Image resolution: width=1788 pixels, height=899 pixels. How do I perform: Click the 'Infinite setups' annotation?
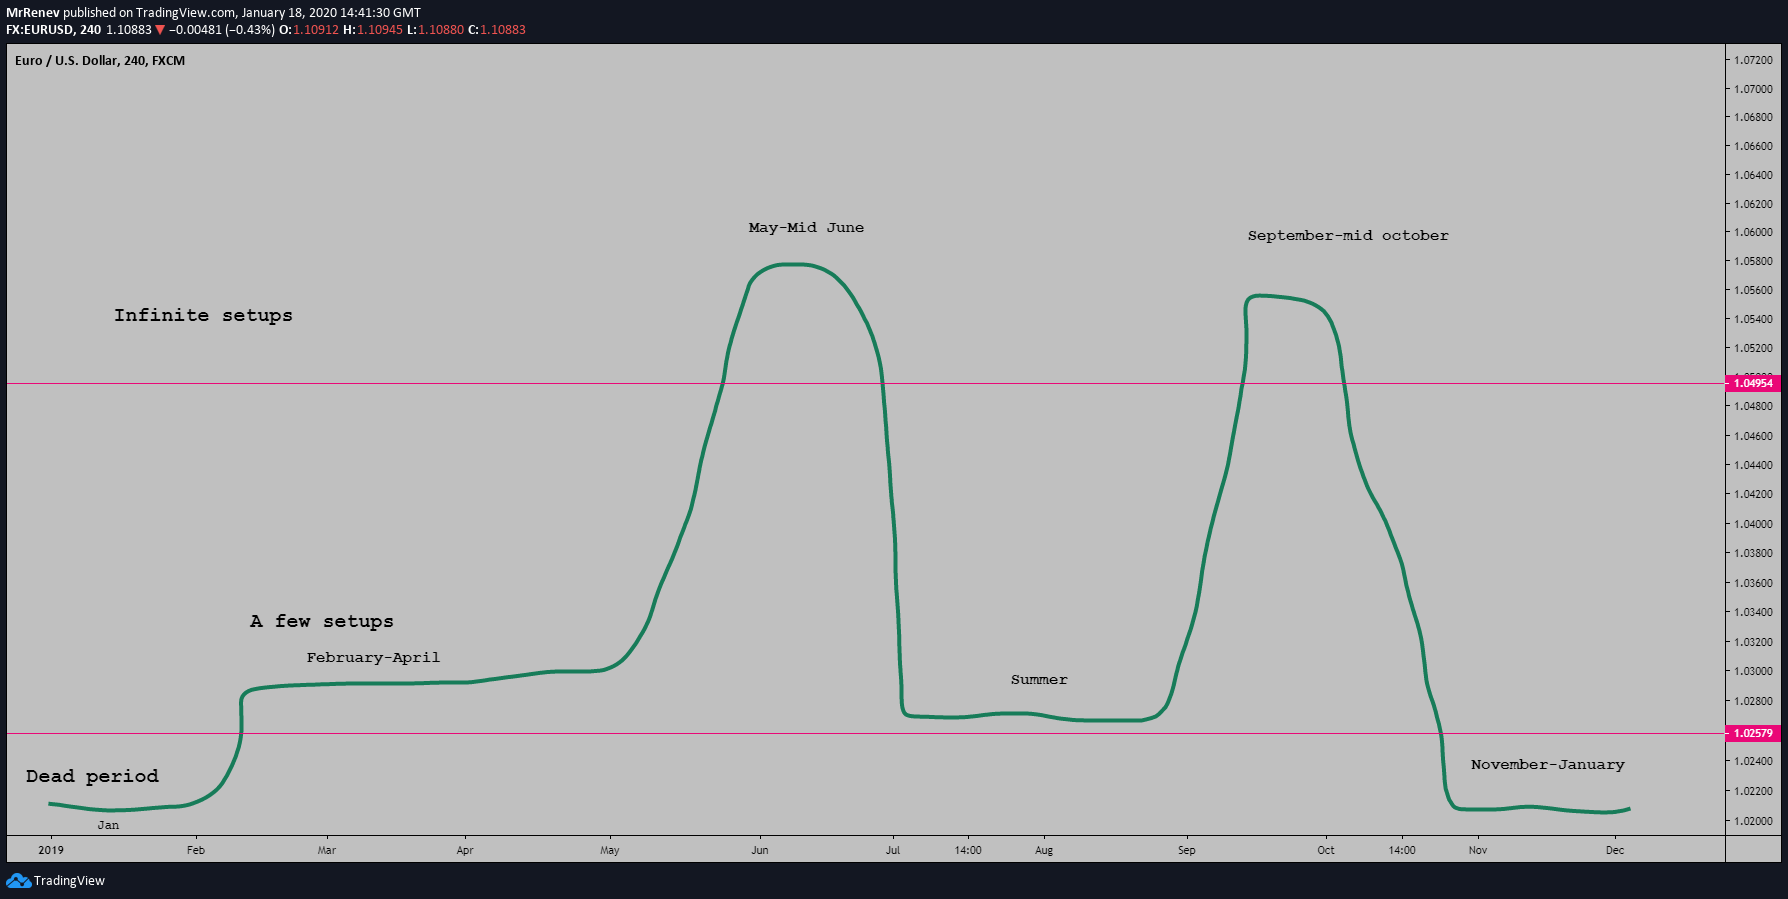coord(203,315)
